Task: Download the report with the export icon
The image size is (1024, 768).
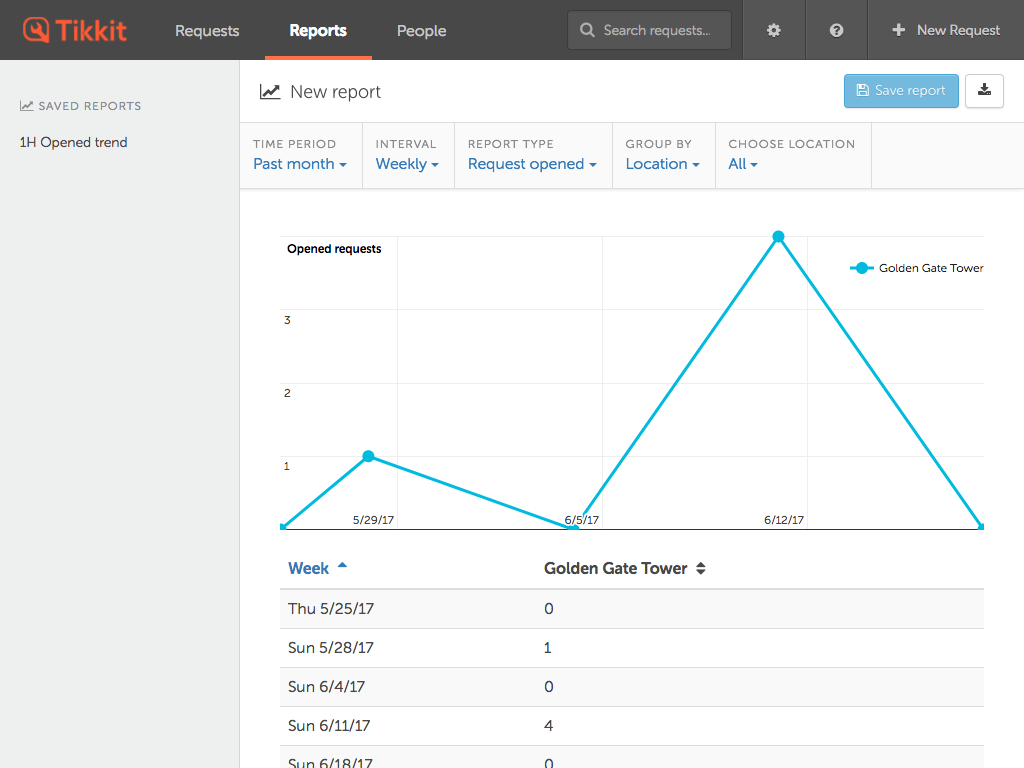Action: click(x=985, y=90)
